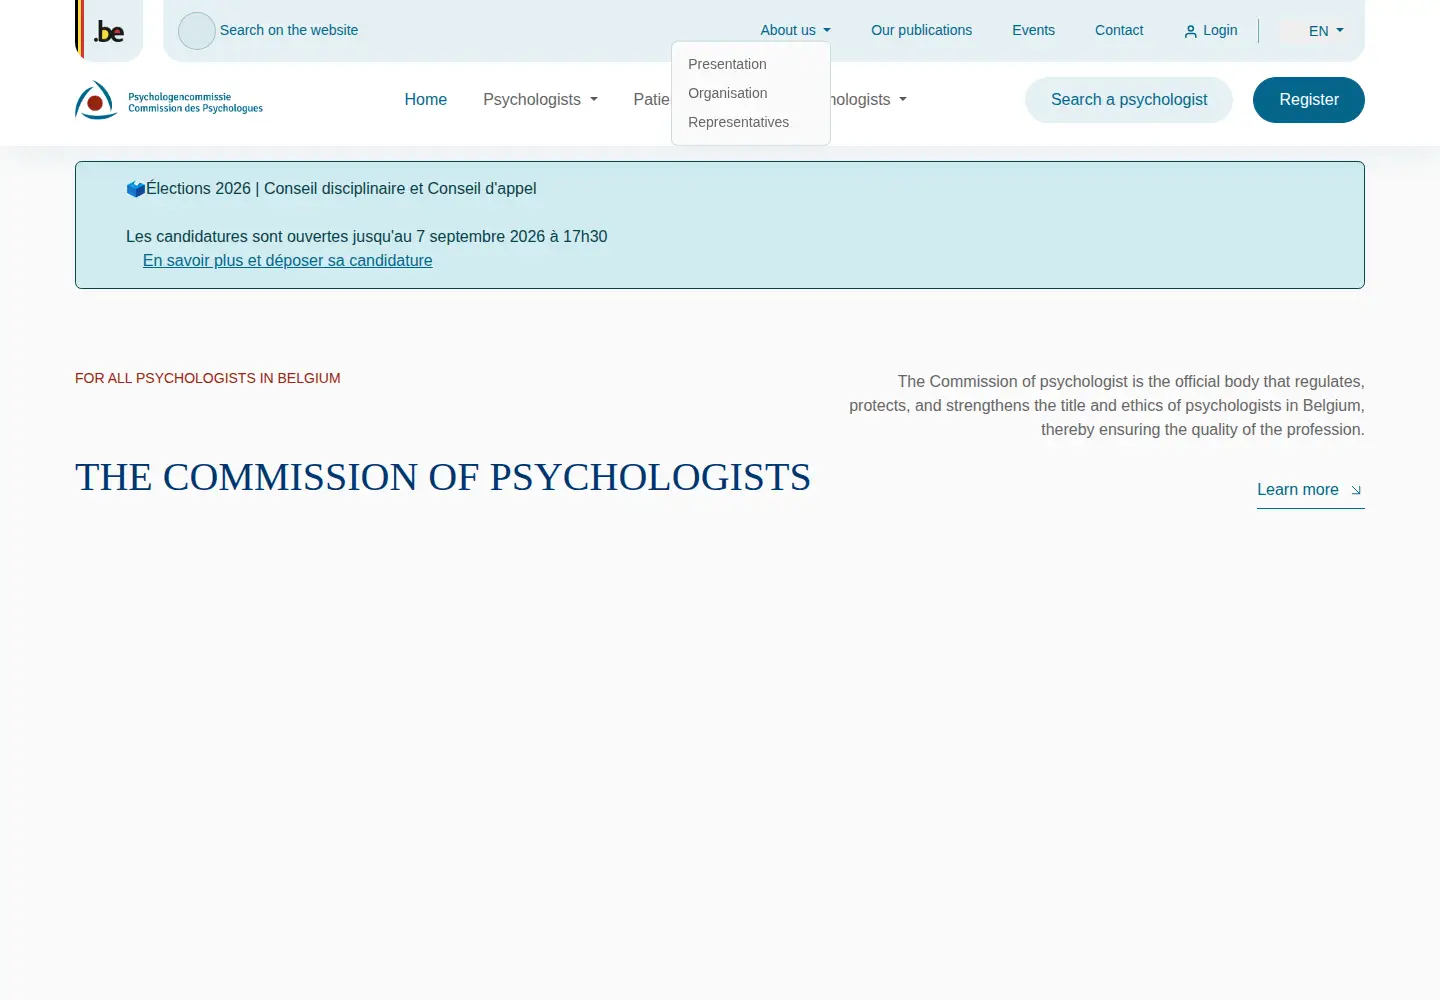Click the text "FOR ALL PSYCHOLOGISTS IN BELGIUM"
This screenshot has height=1000, width=1440.
coord(208,378)
